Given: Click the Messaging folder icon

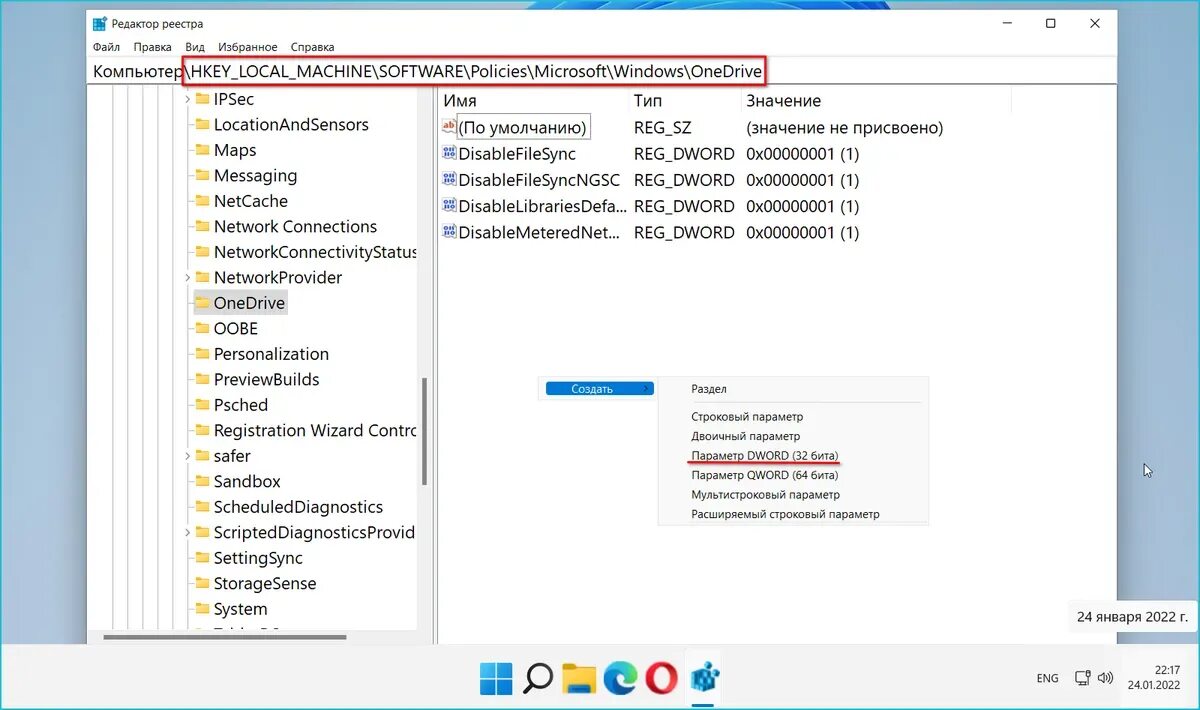Looking at the screenshot, I should (x=202, y=176).
